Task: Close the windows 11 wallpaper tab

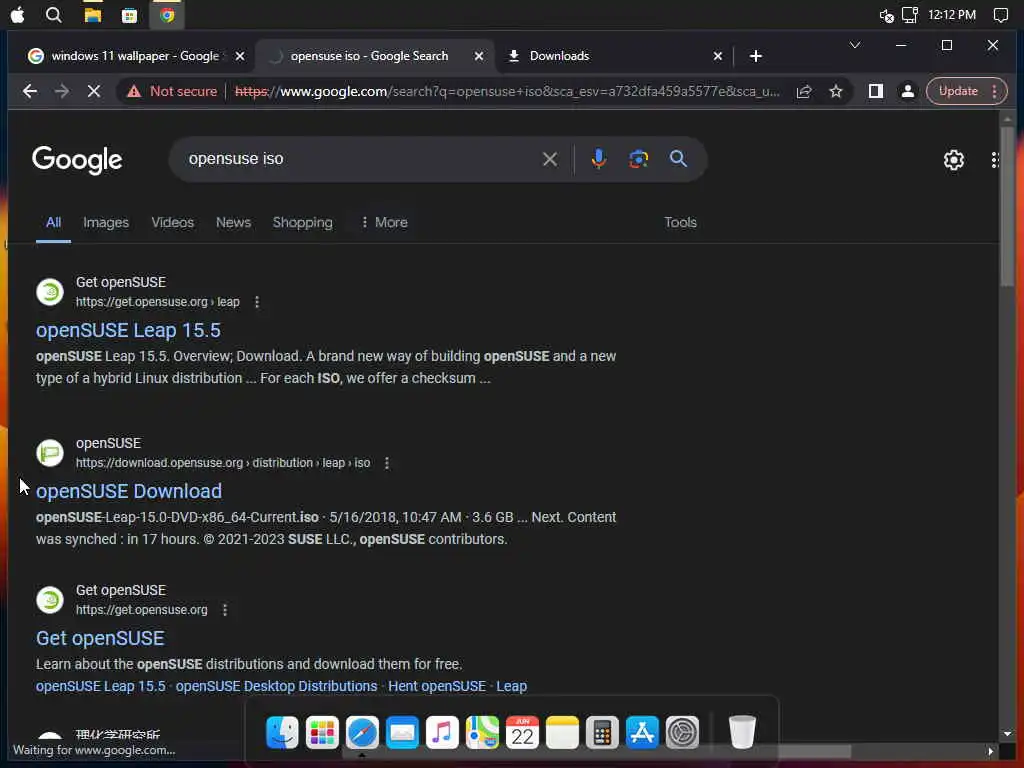Action: coord(240,56)
